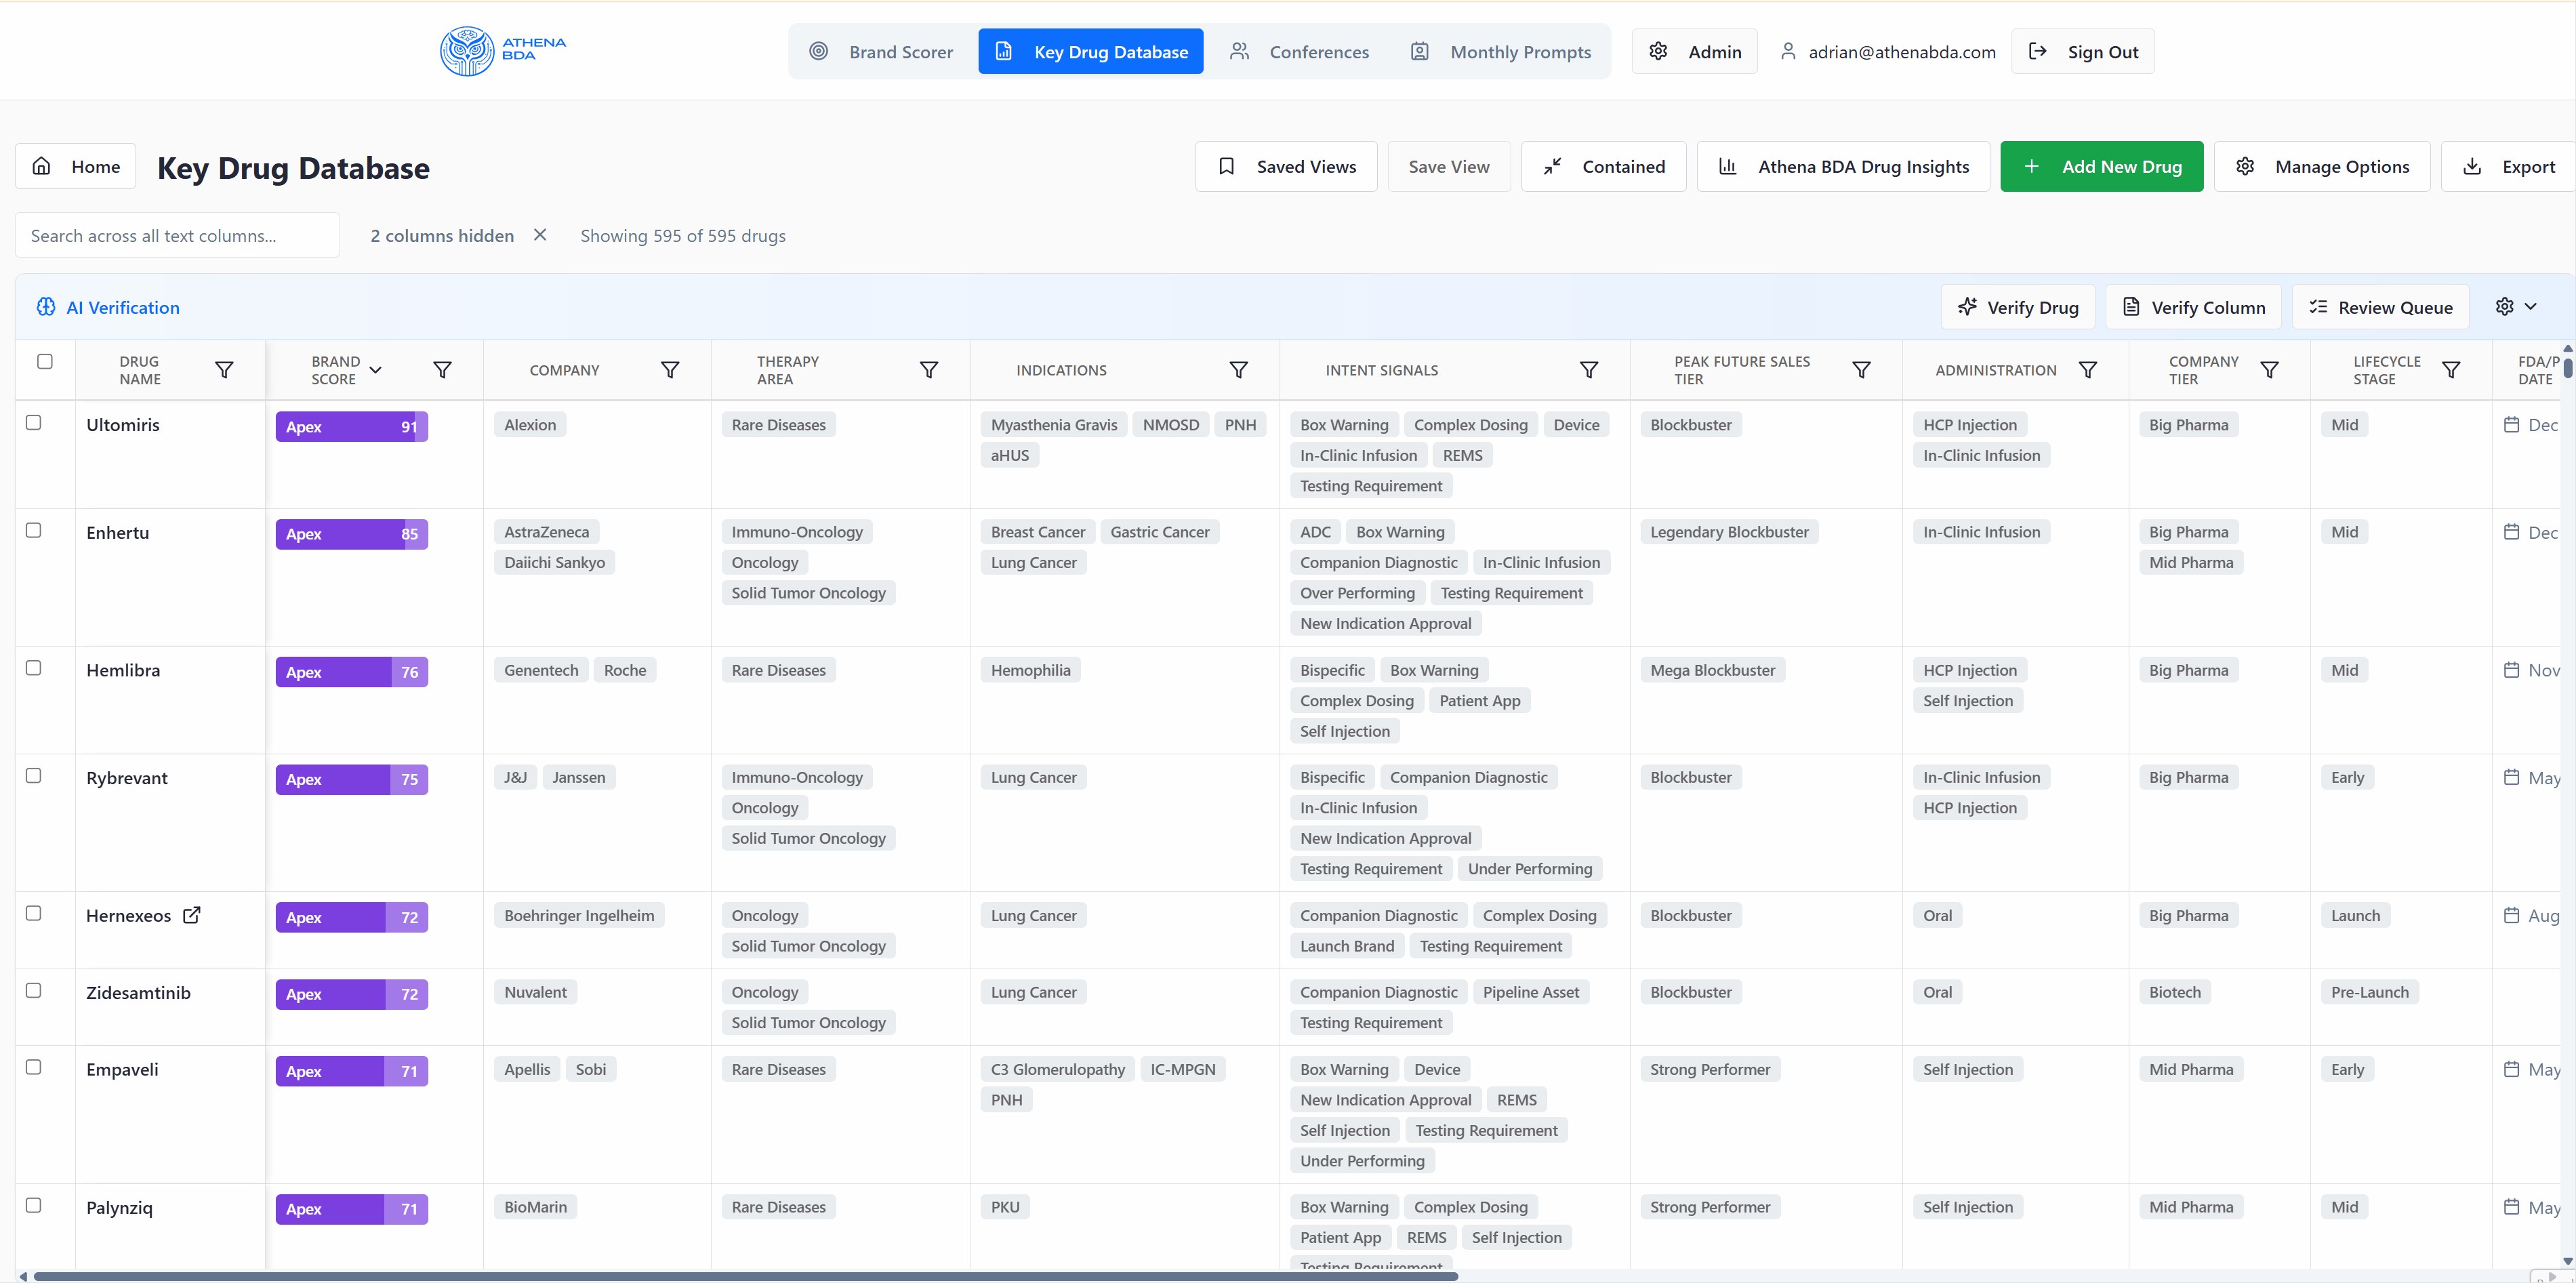
Task: Click calendar icon in Ultomiris row
Action: [2511, 424]
